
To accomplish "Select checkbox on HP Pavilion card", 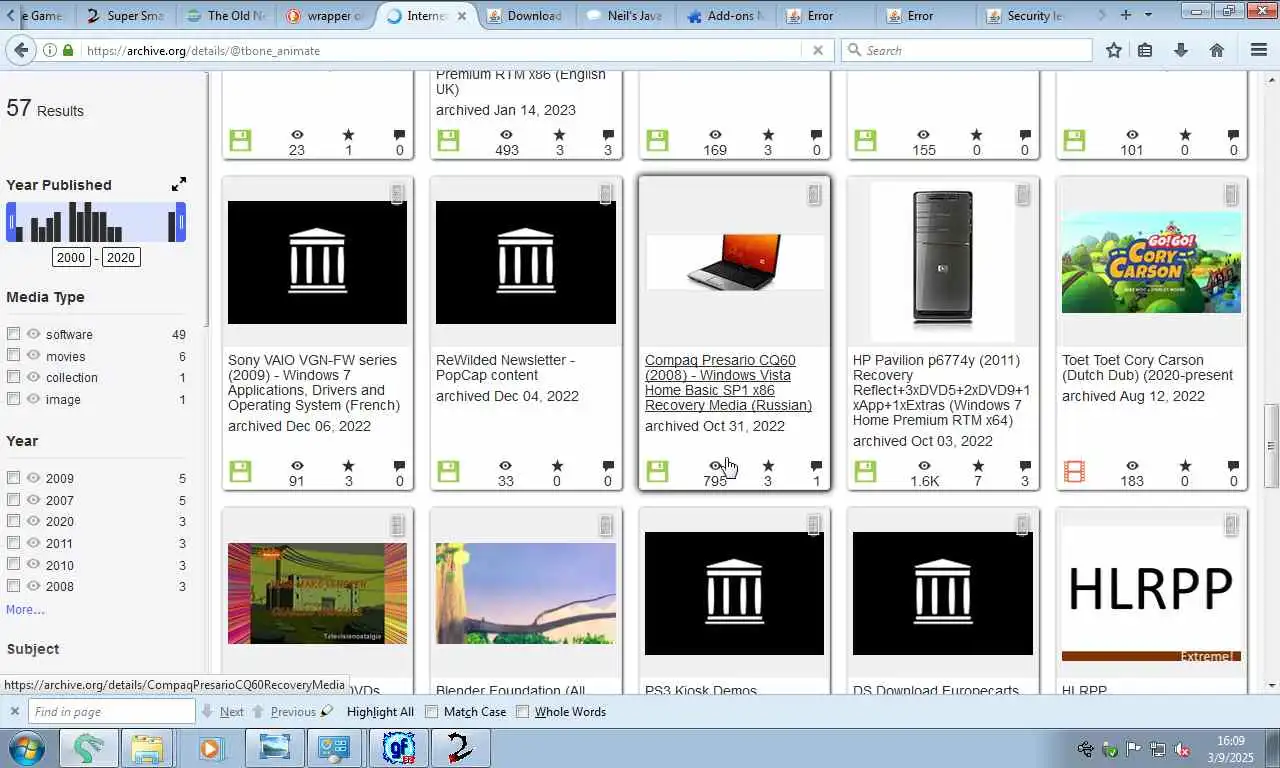I will [x=1022, y=194].
